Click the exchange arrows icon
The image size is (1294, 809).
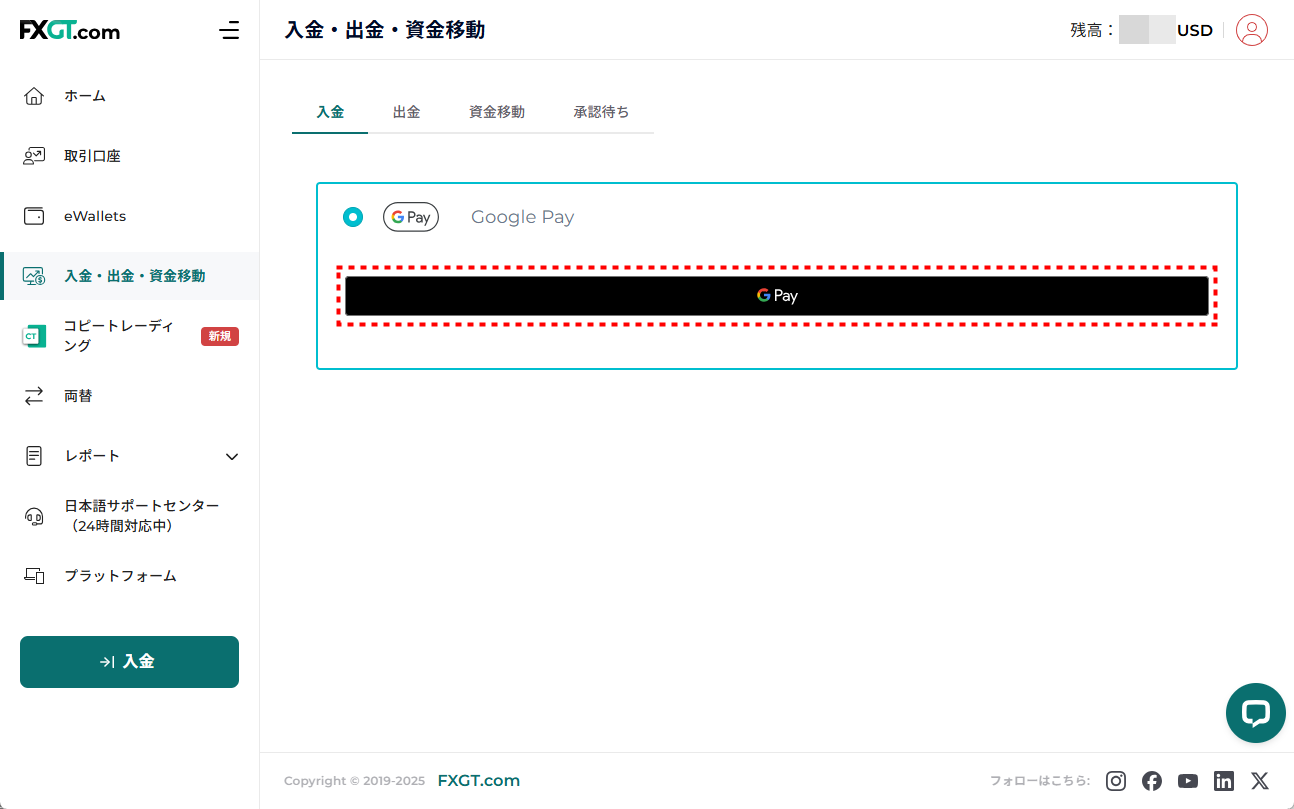(x=34, y=396)
